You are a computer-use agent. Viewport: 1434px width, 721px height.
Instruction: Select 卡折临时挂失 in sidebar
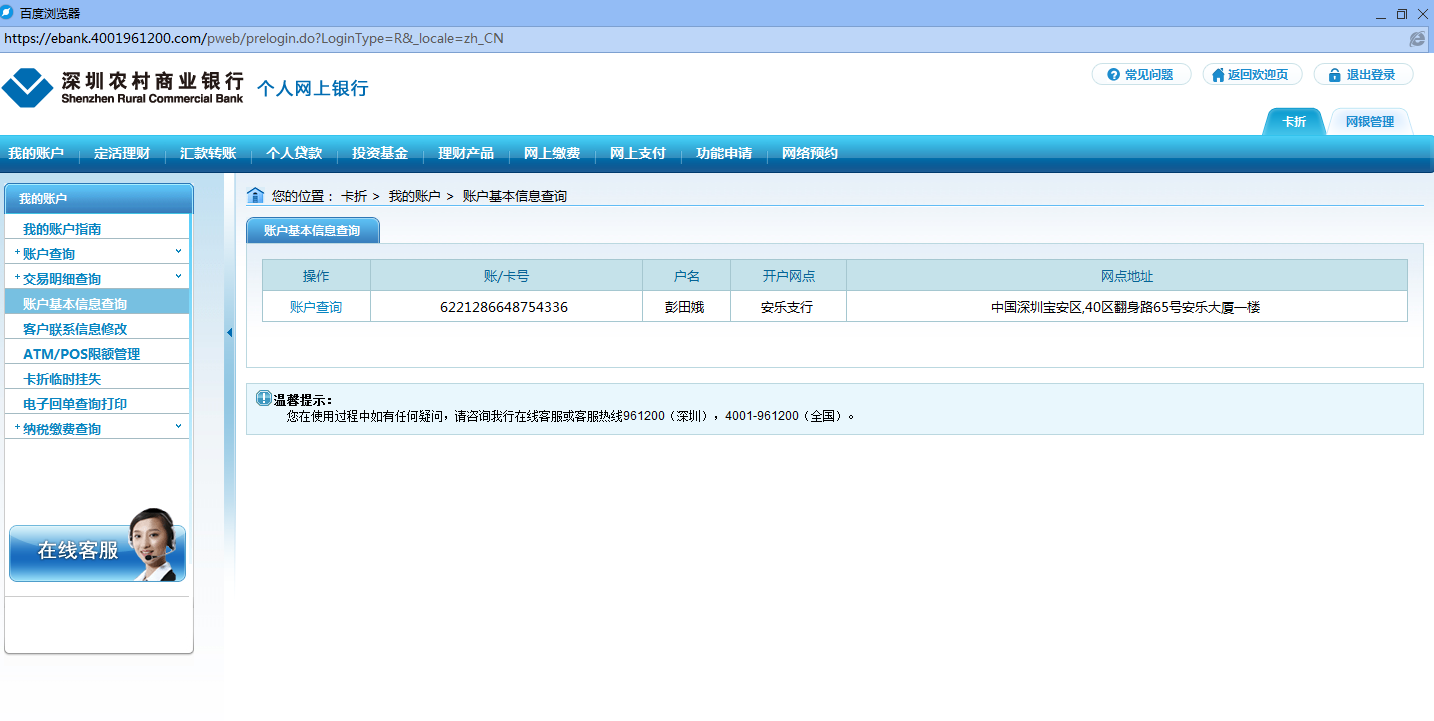click(x=62, y=379)
